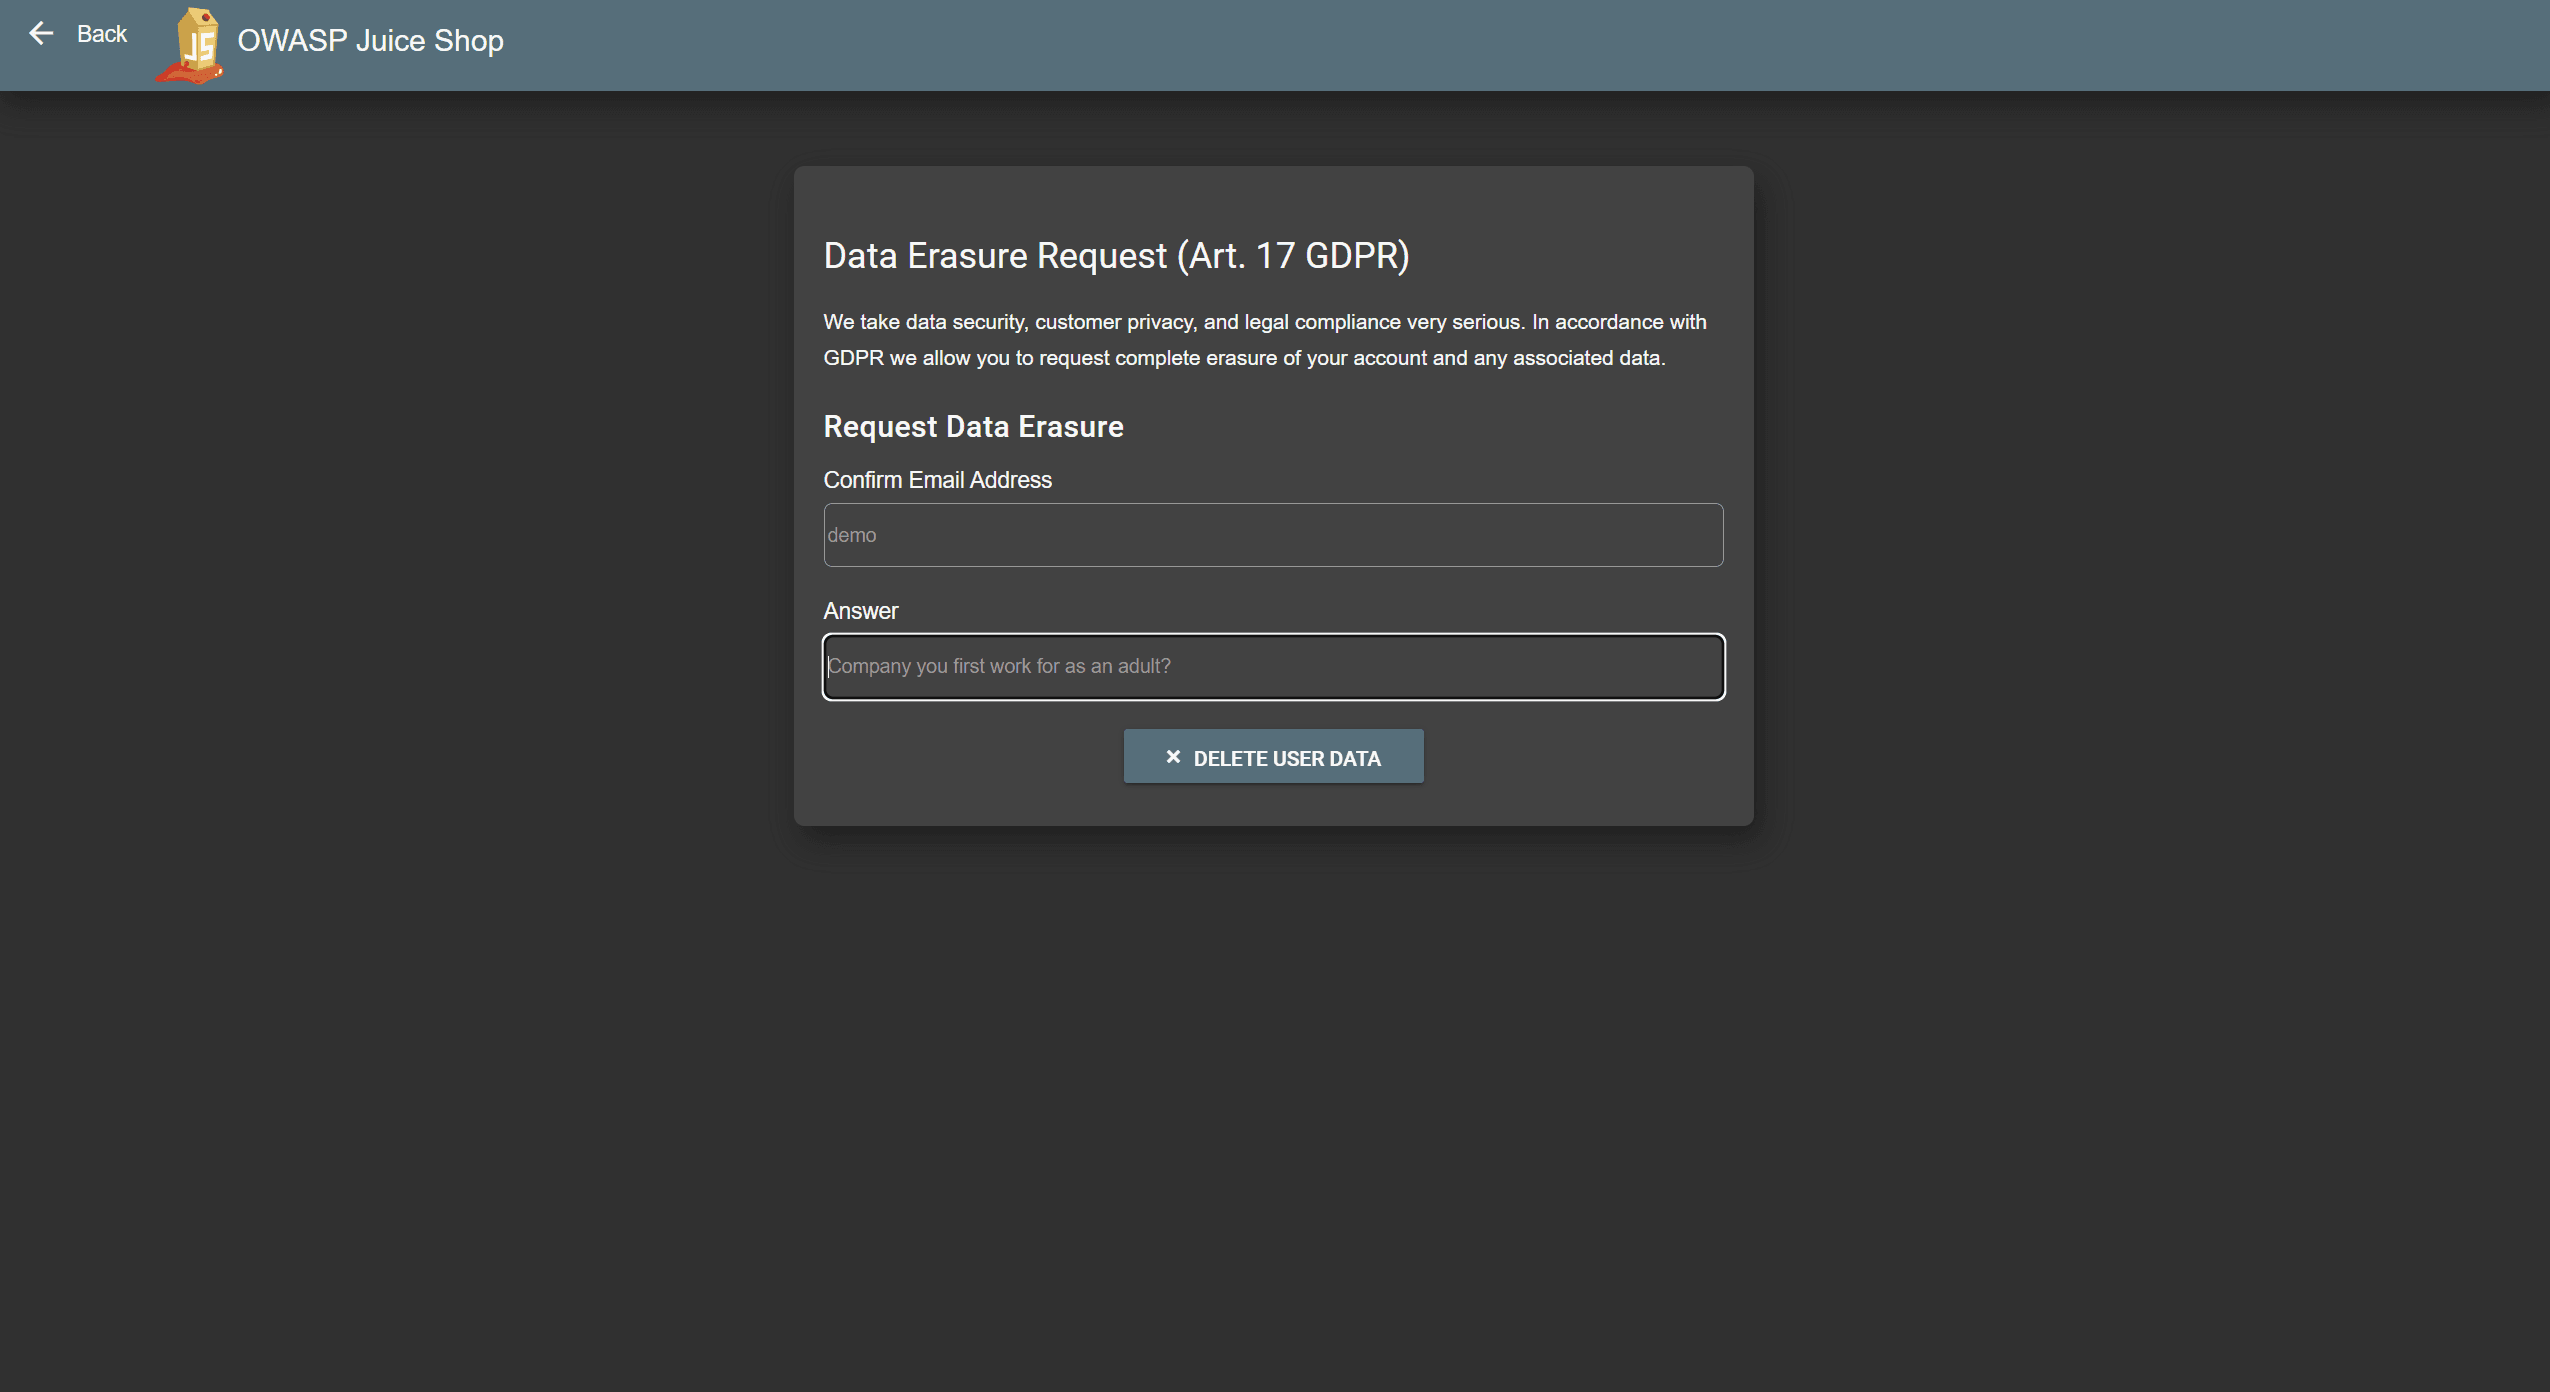Click the X icon in delete button
The height and width of the screenshot is (1392, 2550).
point(1173,757)
